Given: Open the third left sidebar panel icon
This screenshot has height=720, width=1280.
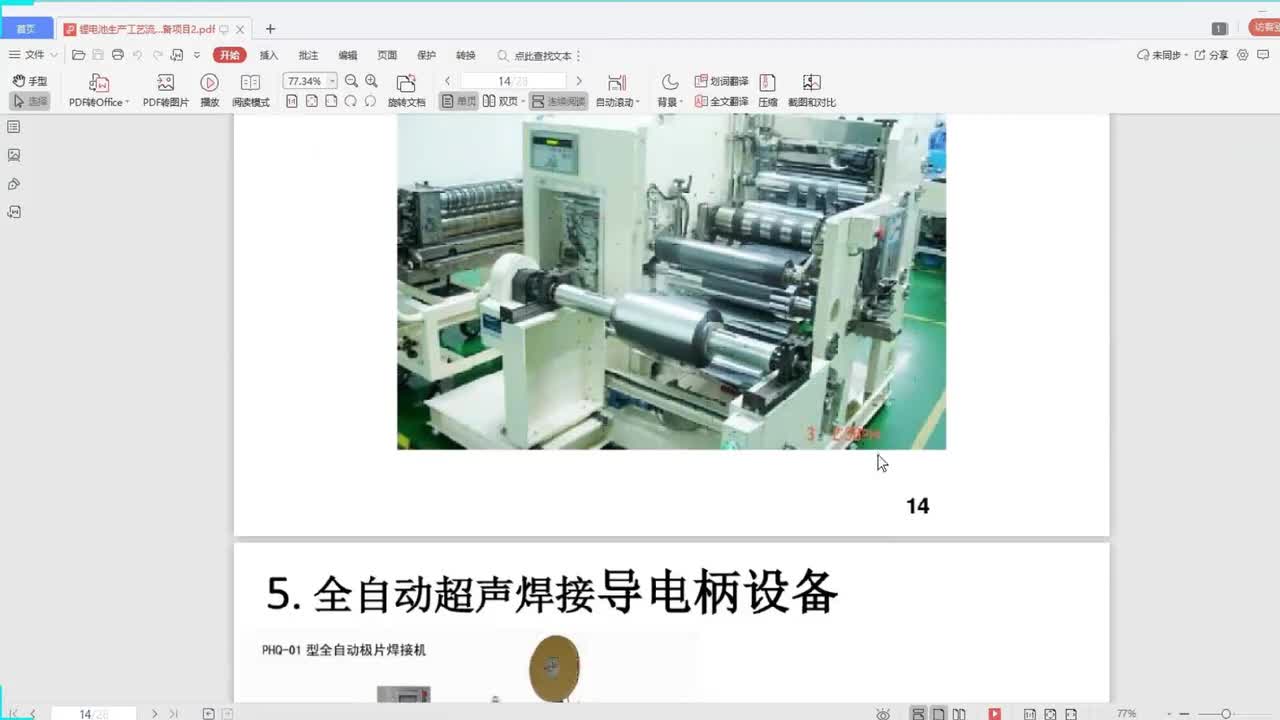Looking at the screenshot, I should point(14,184).
